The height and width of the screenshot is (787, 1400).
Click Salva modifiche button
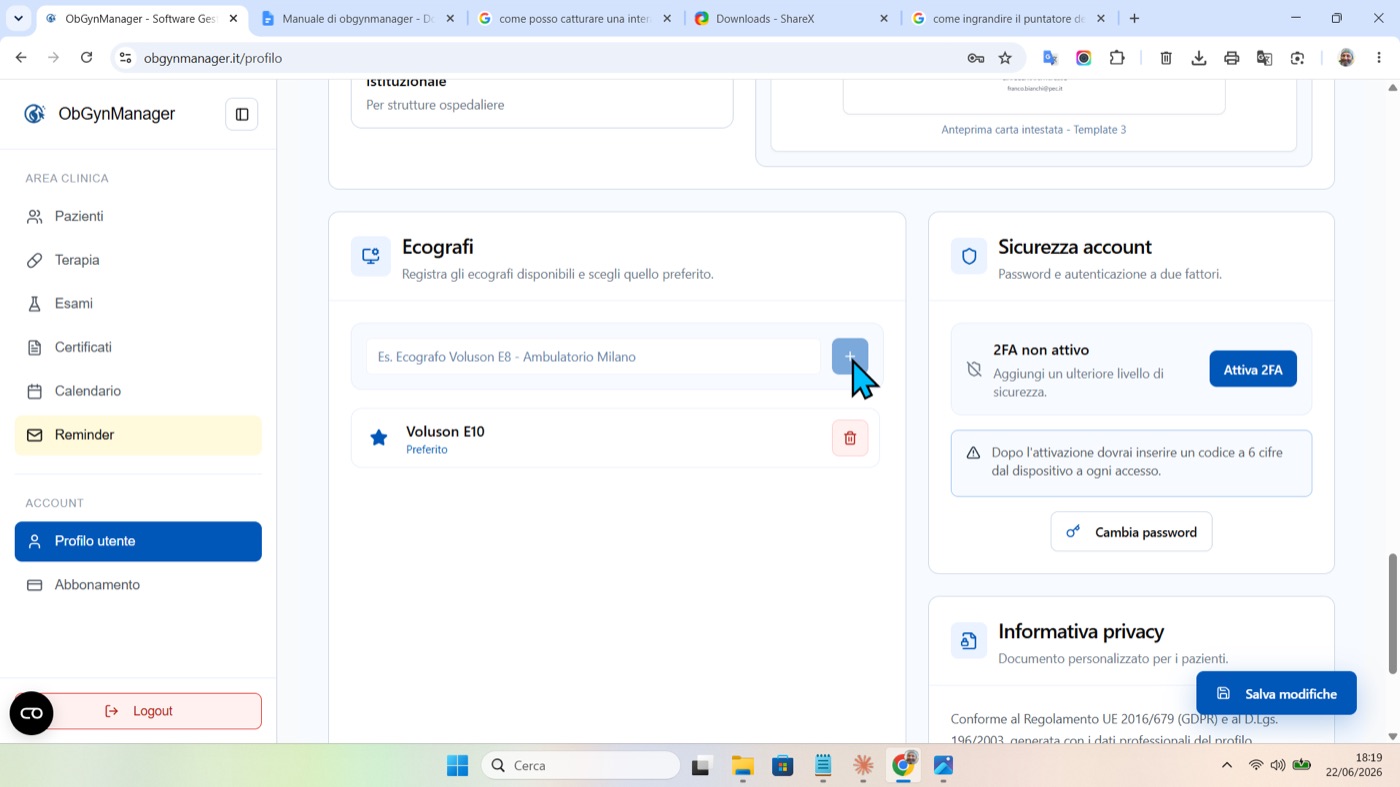tap(1276, 693)
